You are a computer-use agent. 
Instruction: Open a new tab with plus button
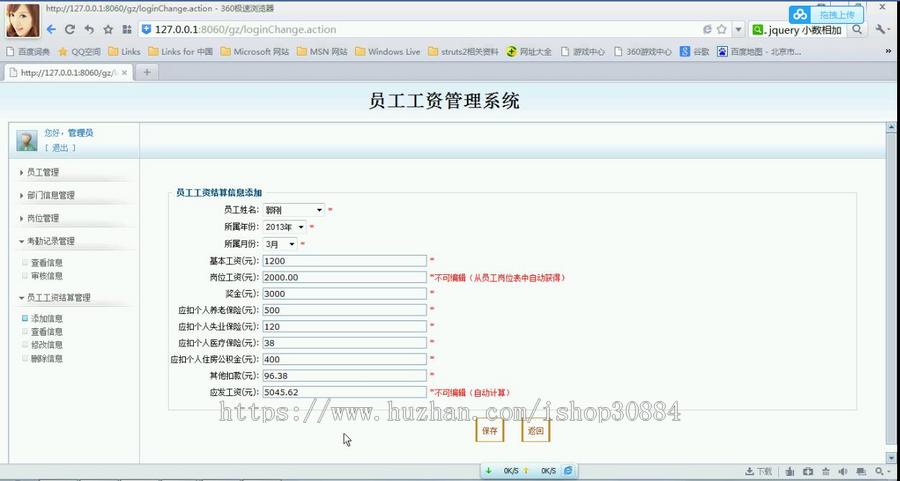147,72
